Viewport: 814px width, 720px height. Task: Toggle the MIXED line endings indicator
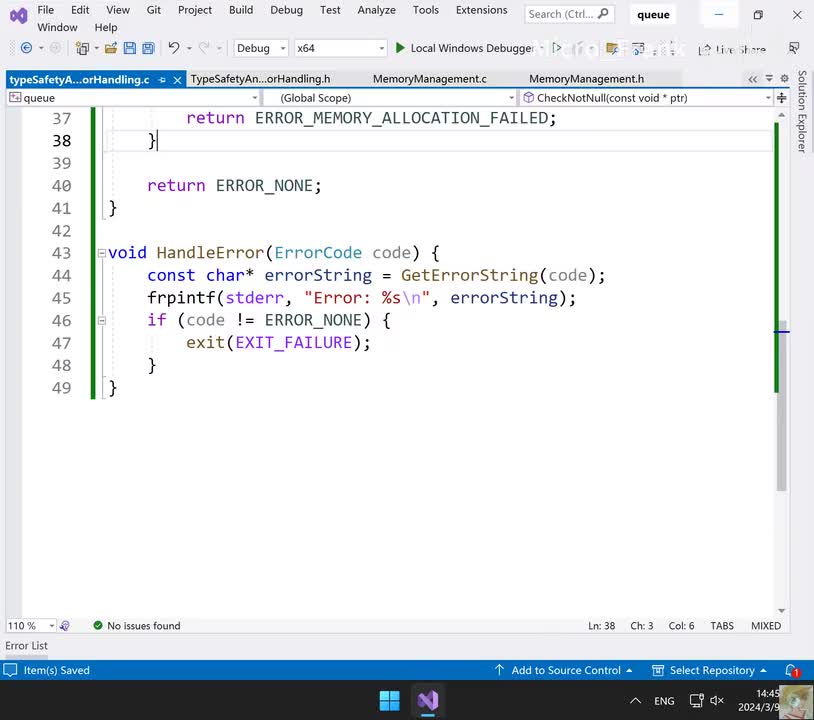pyautogui.click(x=765, y=626)
